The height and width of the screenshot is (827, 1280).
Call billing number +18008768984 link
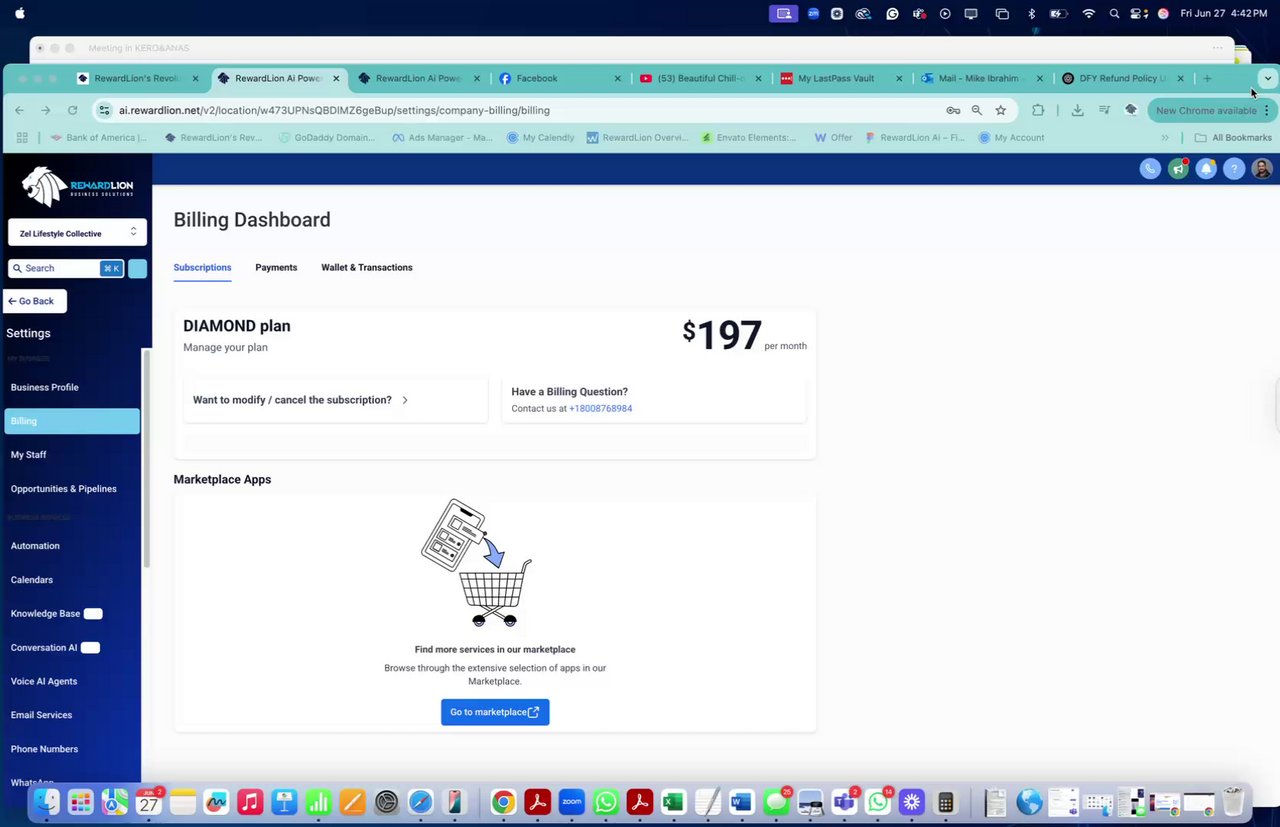600,409
